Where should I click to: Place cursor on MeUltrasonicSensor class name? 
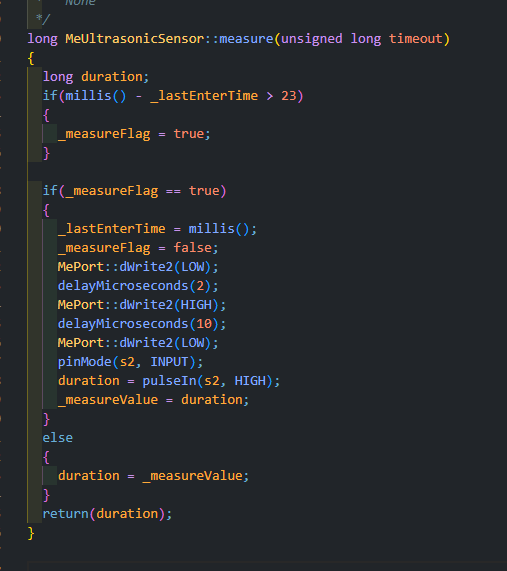[x=134, y=39]
